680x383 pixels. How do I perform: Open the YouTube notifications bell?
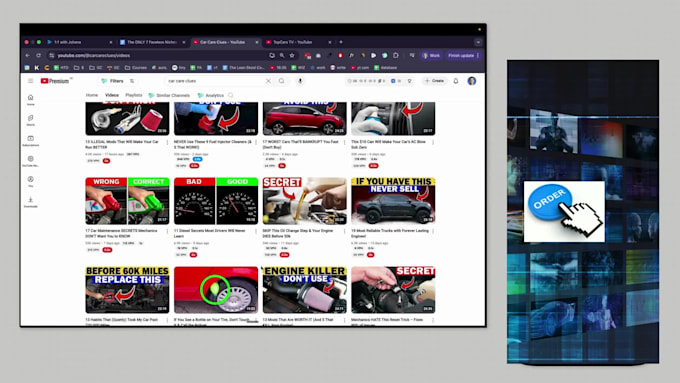456,81
